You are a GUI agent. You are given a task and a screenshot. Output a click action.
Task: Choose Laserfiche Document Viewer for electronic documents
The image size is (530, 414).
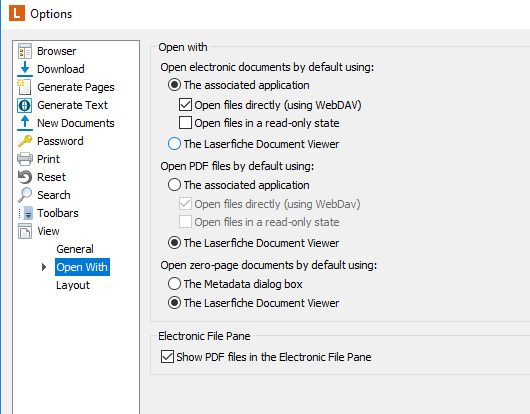174,144
